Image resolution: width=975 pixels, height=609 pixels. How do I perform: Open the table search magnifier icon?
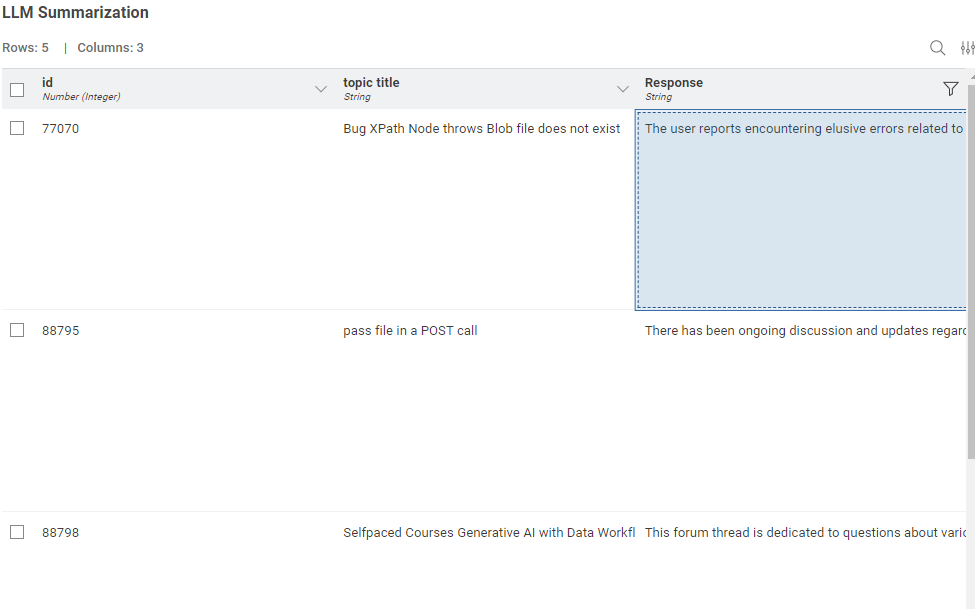pos(937,48)
